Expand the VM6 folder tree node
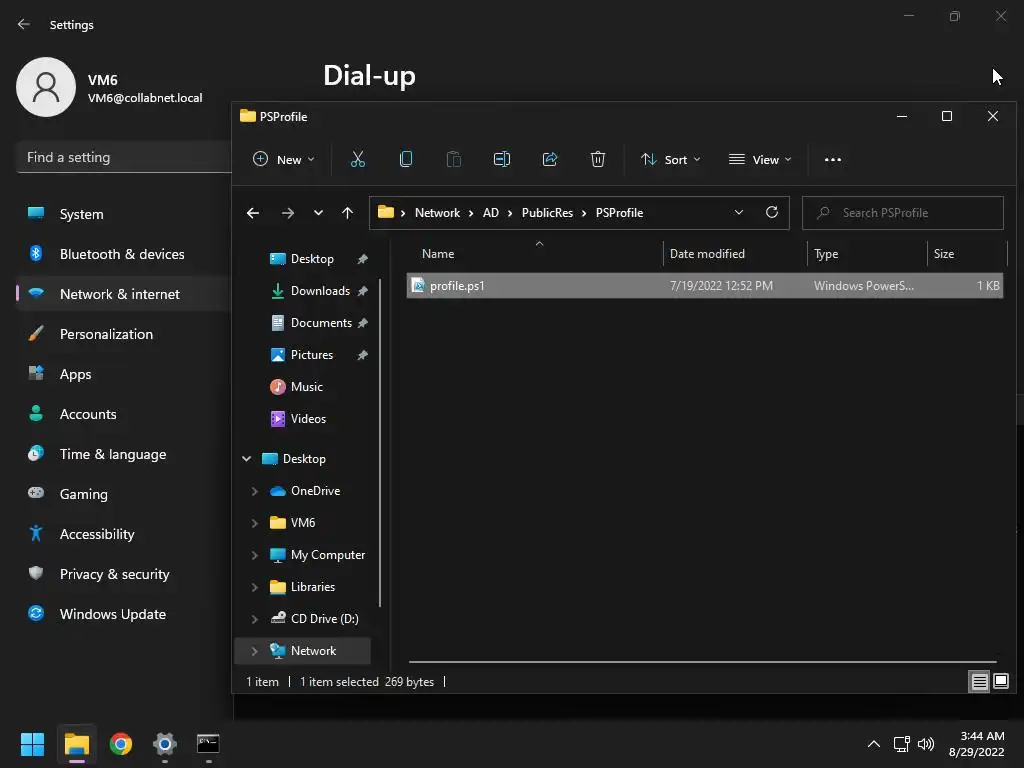 (255, 523)
